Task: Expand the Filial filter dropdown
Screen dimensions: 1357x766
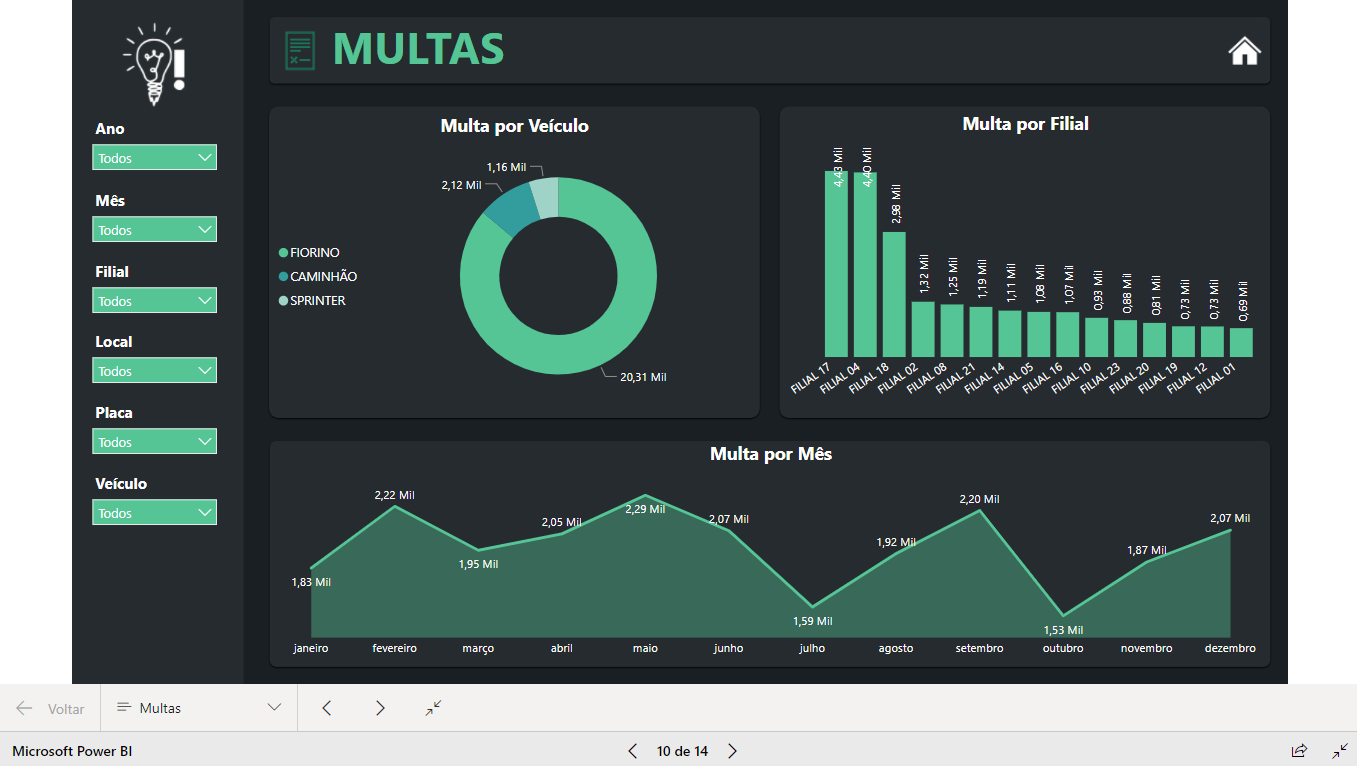Action: 154,301
